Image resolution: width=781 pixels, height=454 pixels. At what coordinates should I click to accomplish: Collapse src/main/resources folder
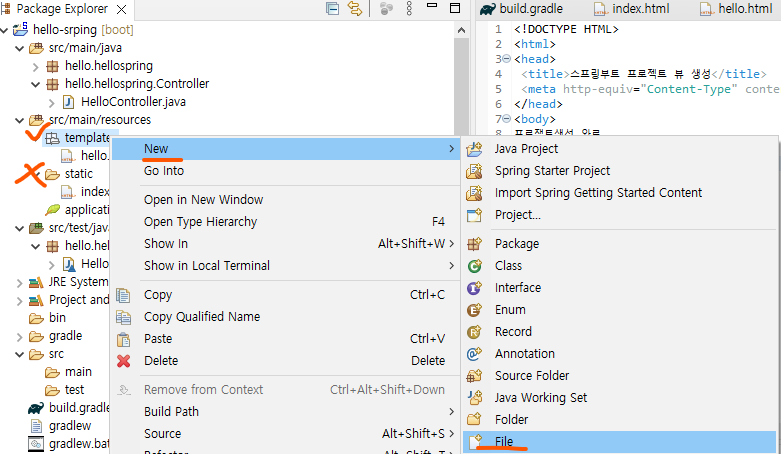[x=19, y=120]
